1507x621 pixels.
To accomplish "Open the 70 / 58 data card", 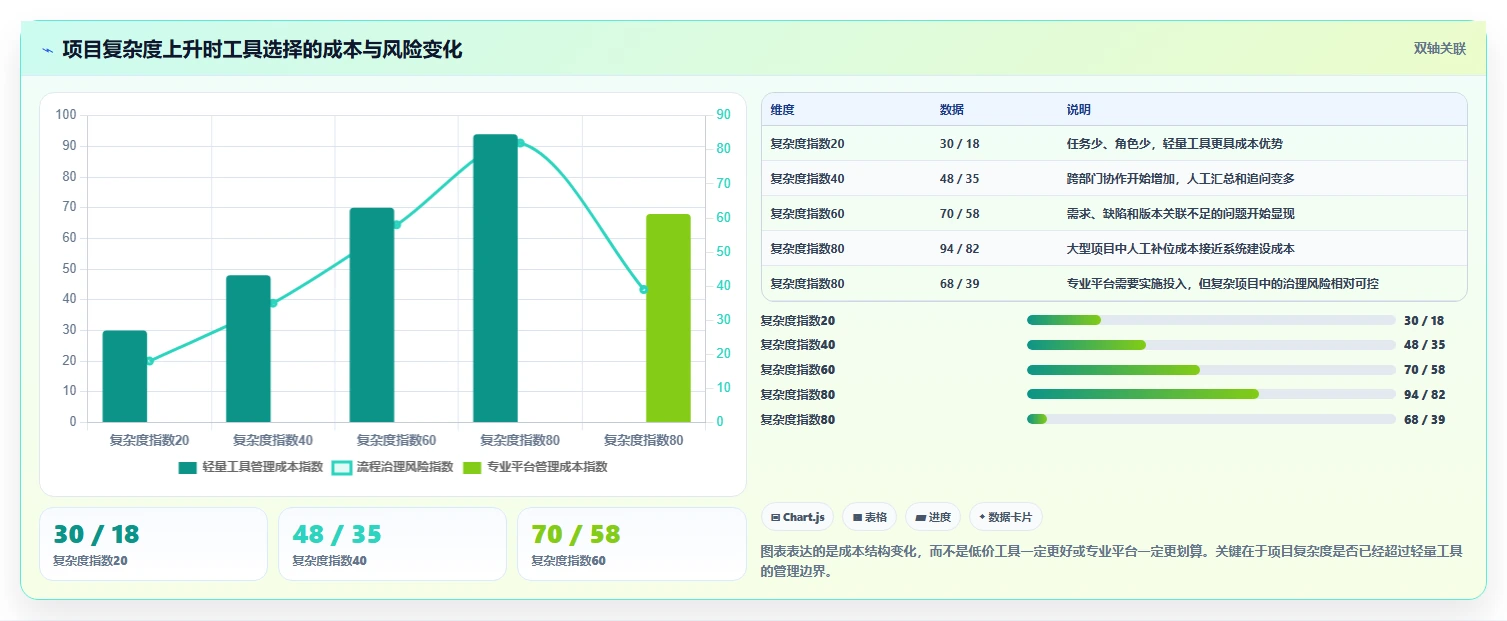I will [631, 544].
